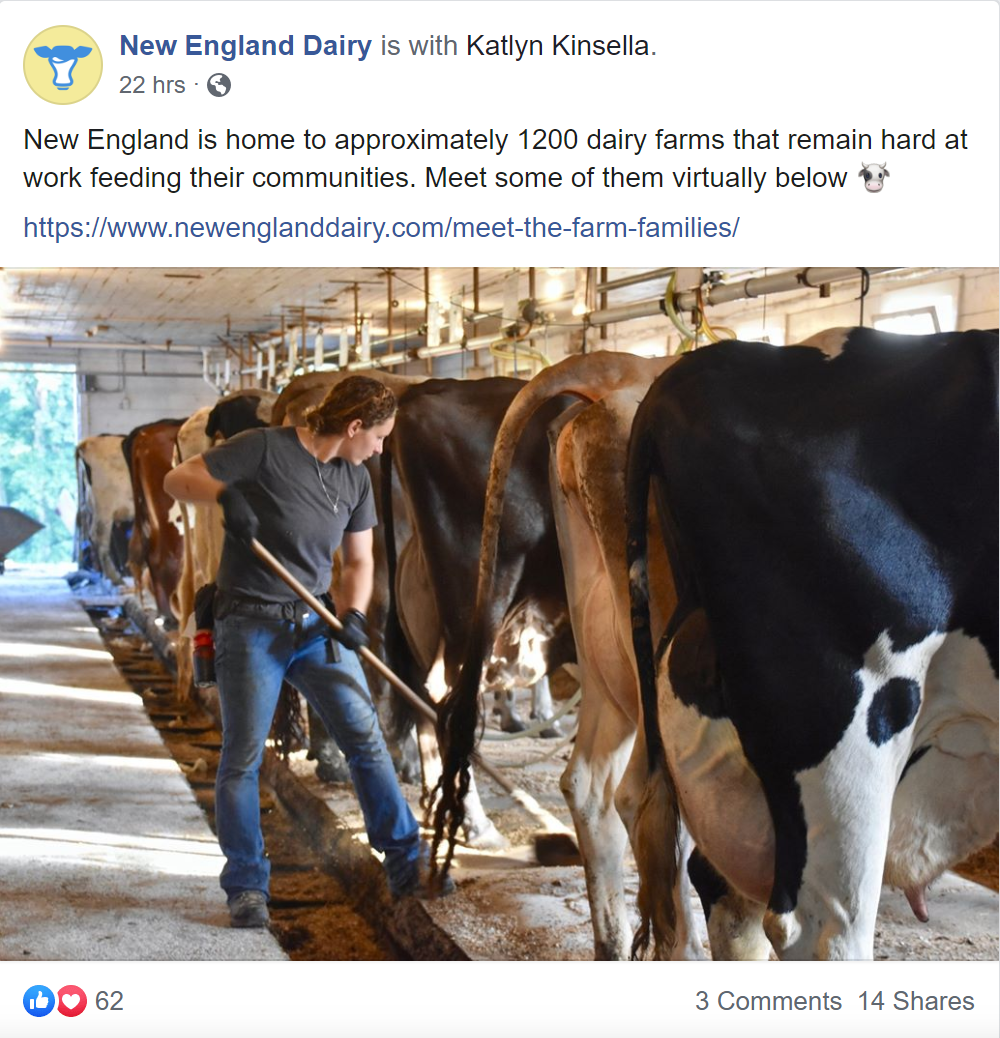View the 14 Shares list

click(x=915, y=1001)
